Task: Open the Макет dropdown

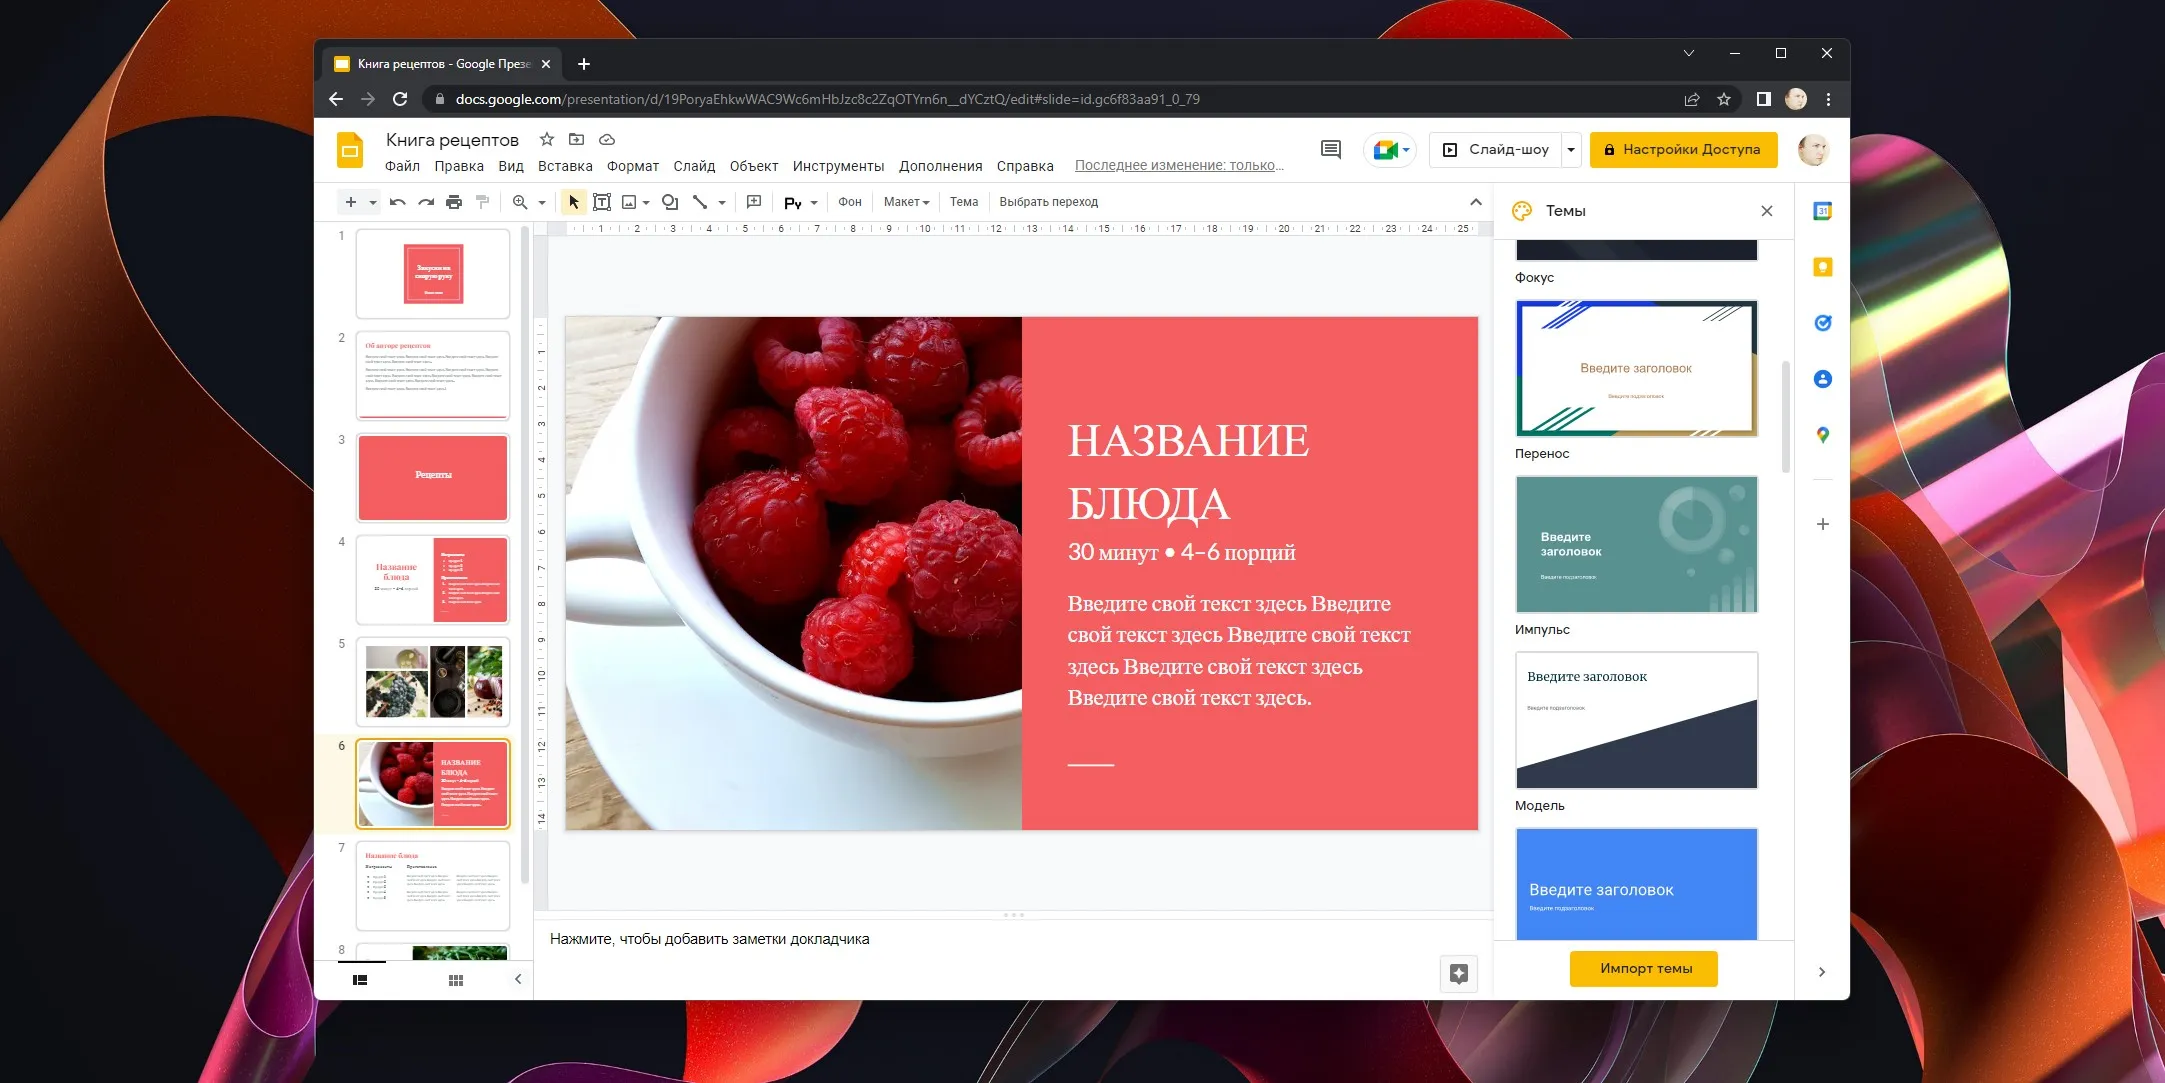Action: 906,202
